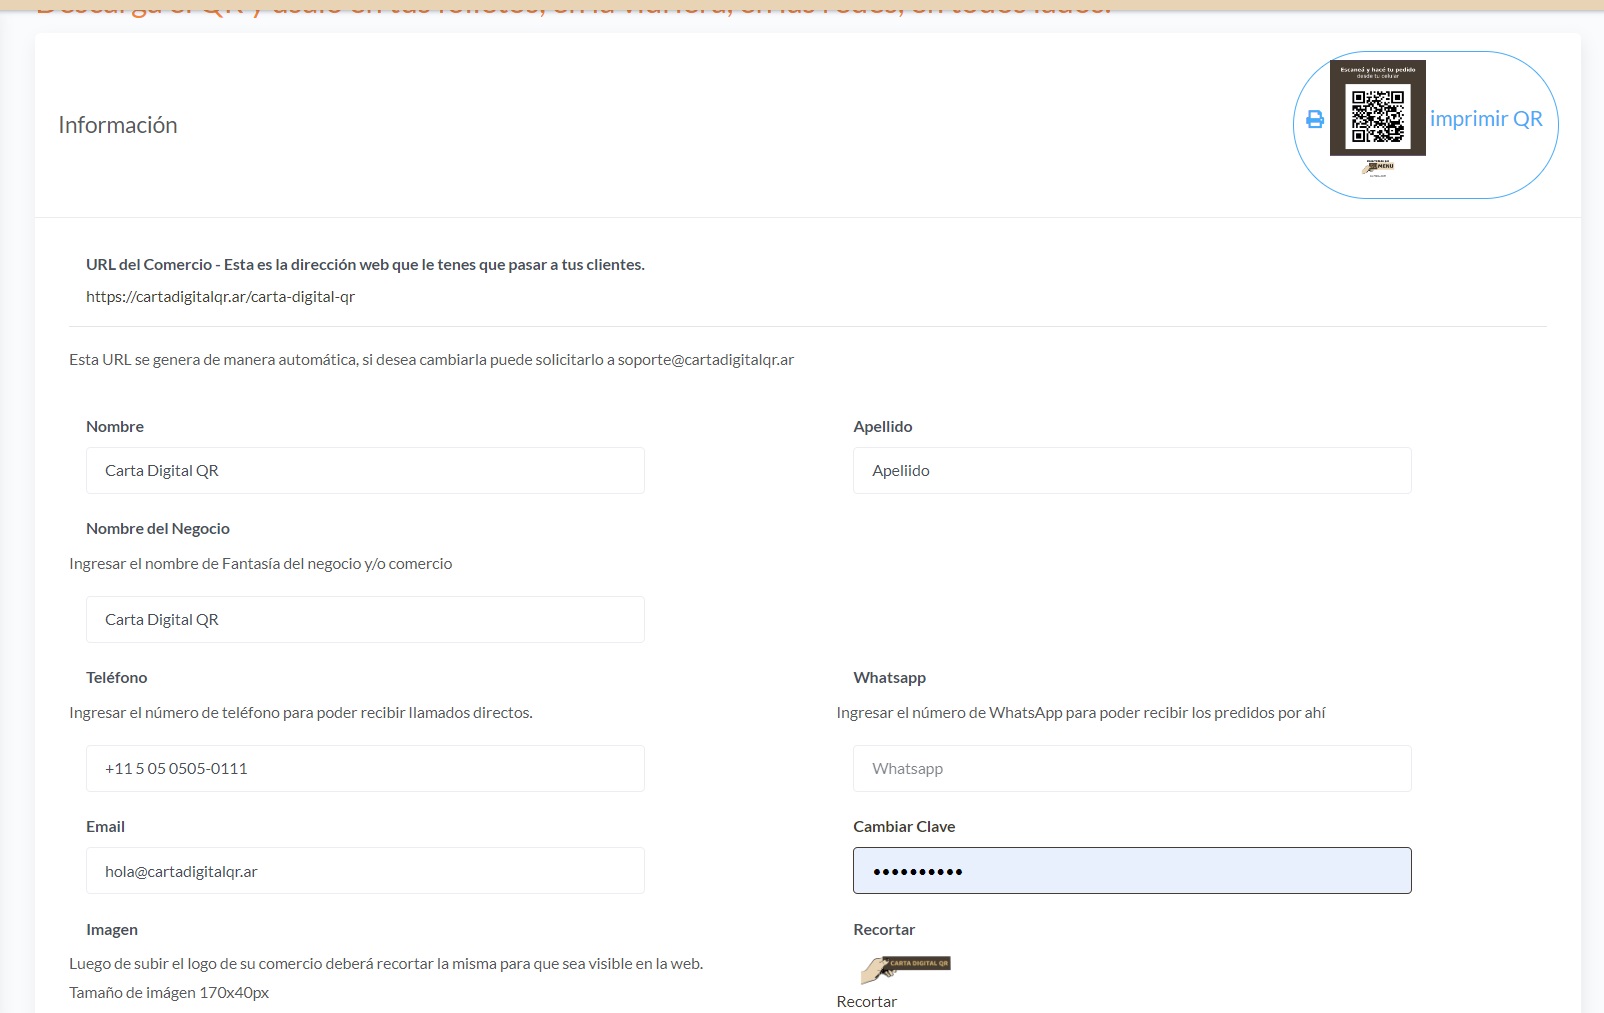1604x1013 pixels.
Task: Click the cartadigitalqr.ar commerce URL text
Action: 220,297
